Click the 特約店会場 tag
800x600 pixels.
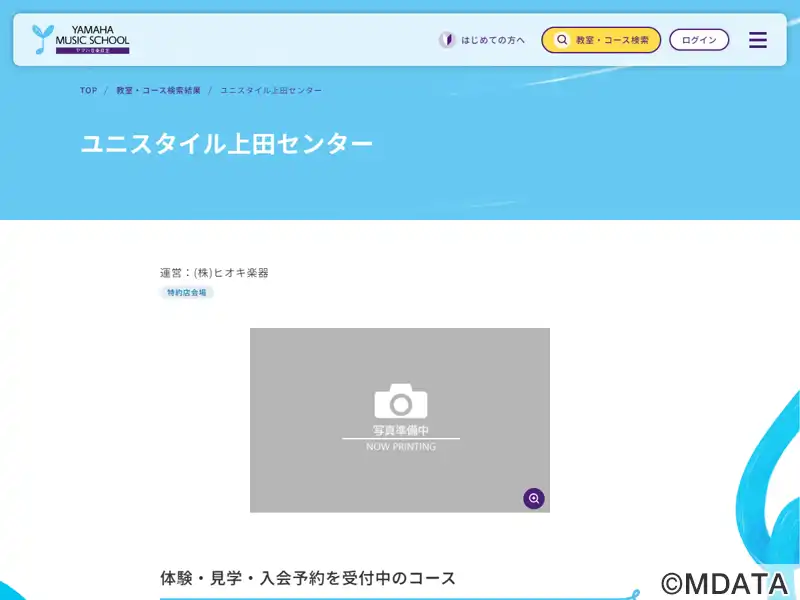[187, 293]
